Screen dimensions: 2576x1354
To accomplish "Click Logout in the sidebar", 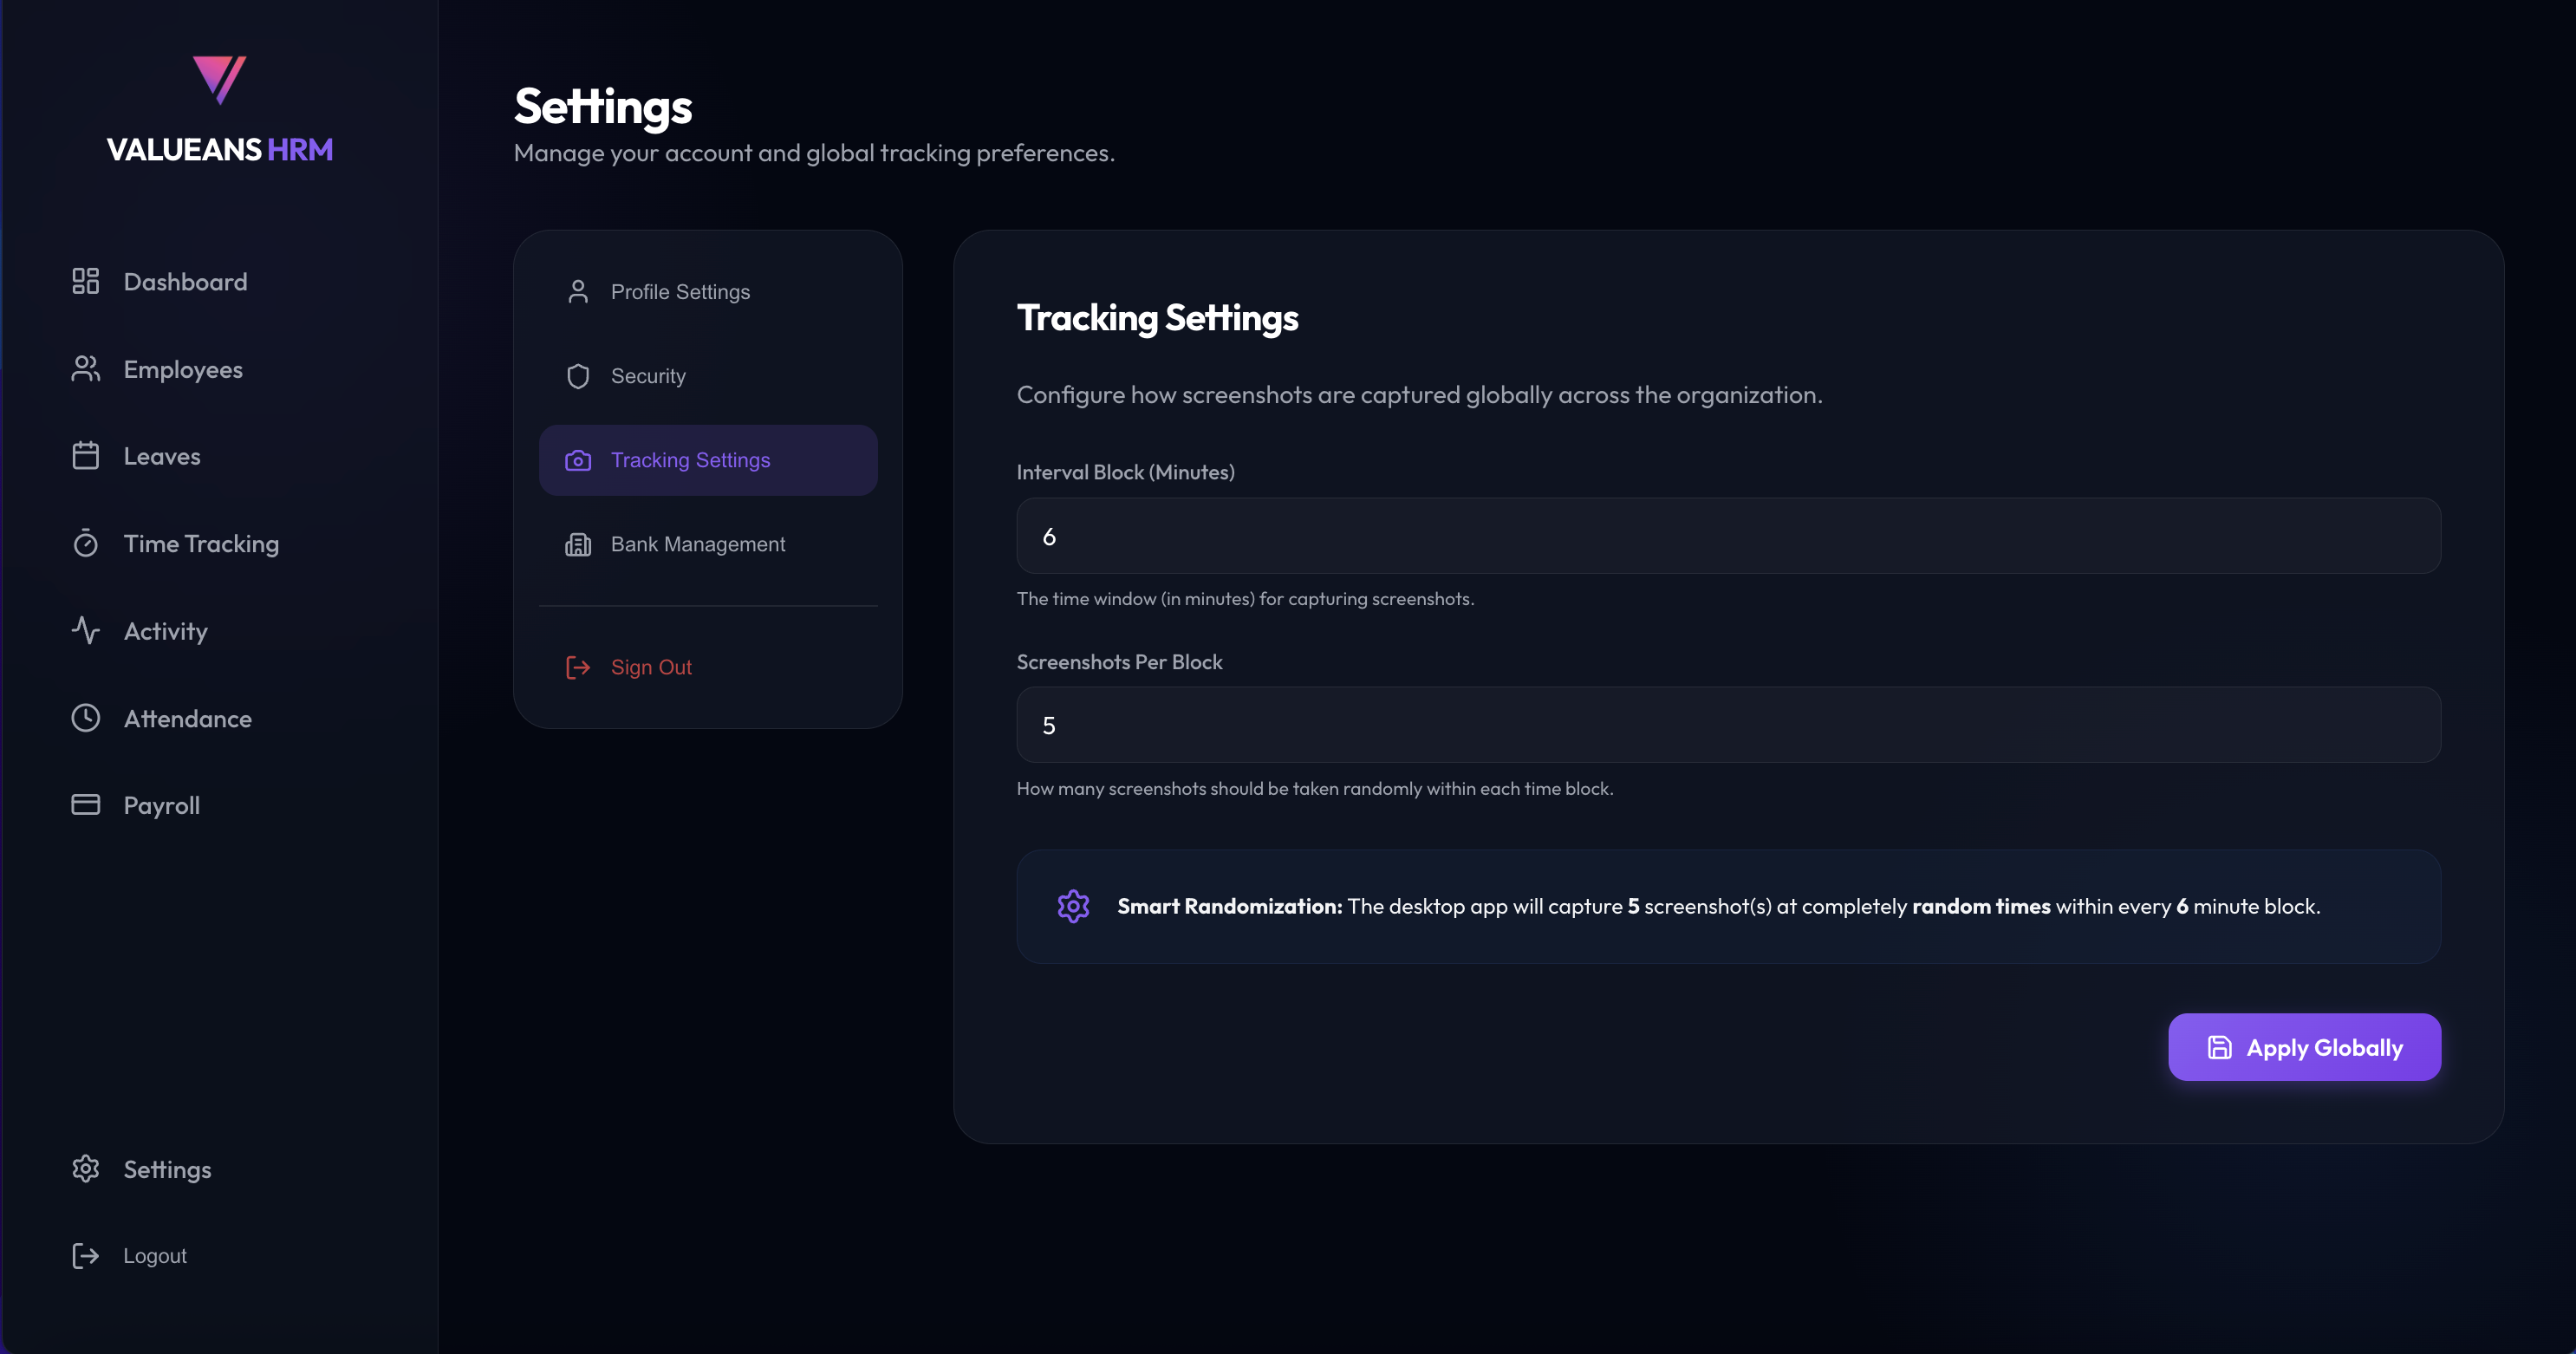I will (x=154, y=1256).
